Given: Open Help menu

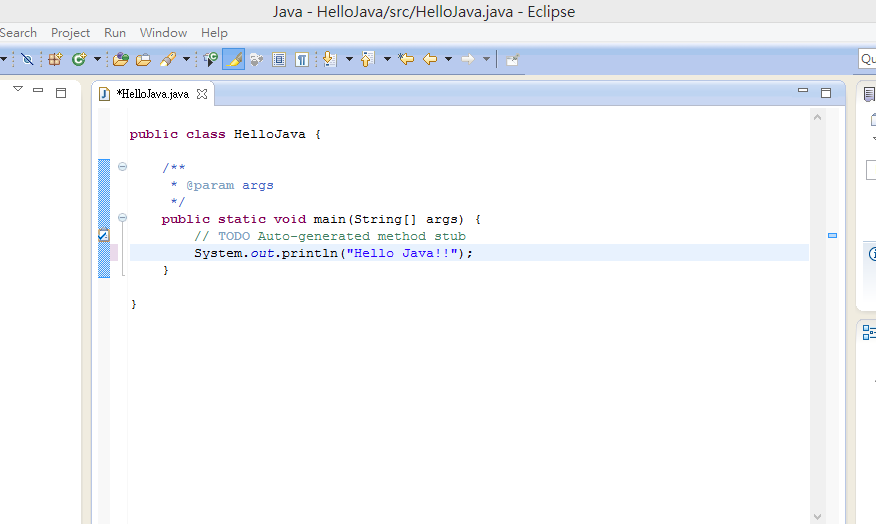Looking at the screenshot, I should (214, 32).
